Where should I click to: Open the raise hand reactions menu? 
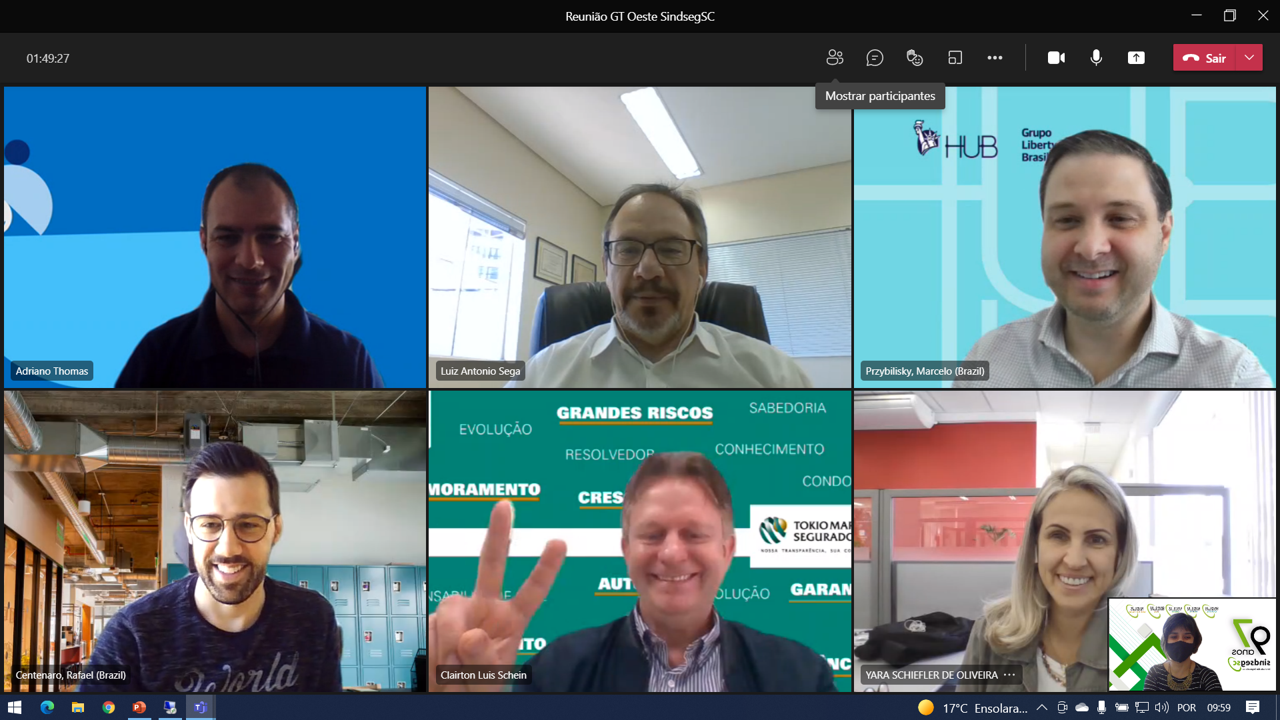pyautogui.click(x=914, y=58)
